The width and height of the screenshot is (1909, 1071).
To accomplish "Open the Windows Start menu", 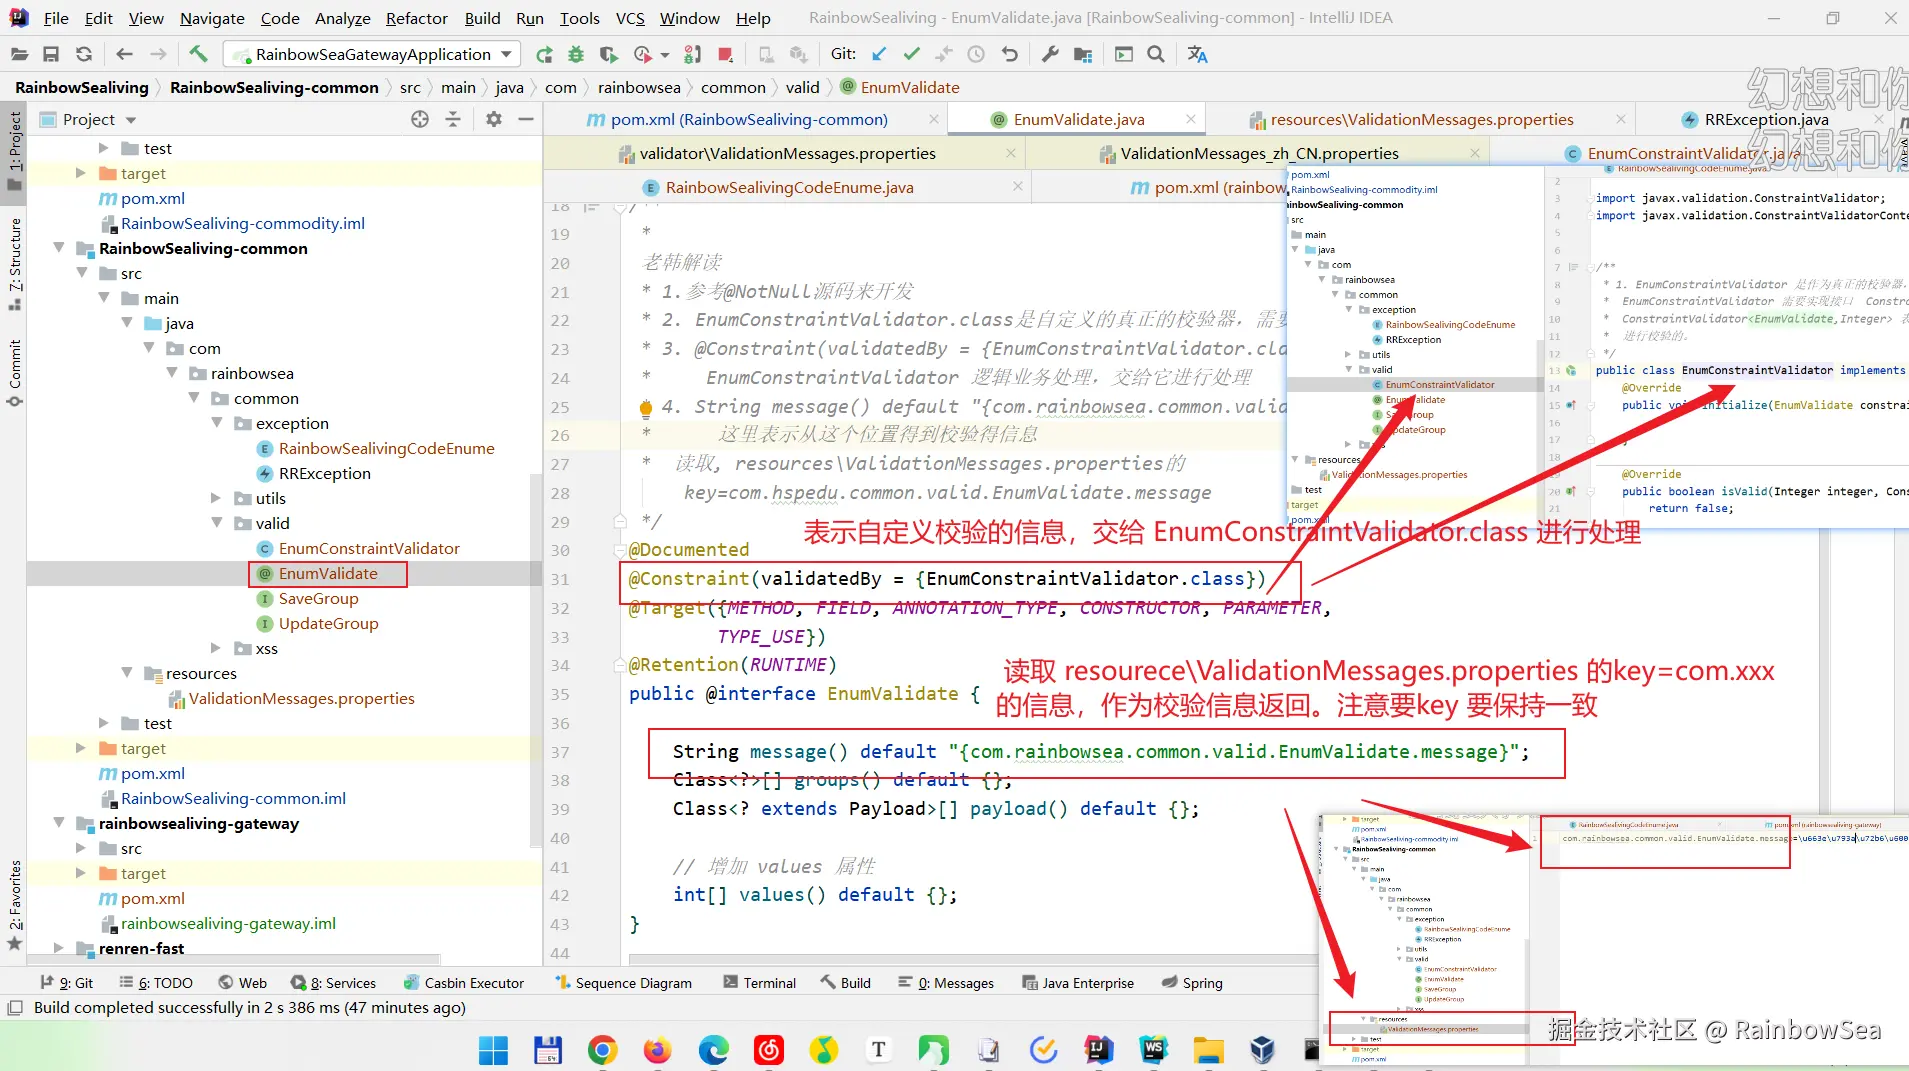I will [493, 1049].
